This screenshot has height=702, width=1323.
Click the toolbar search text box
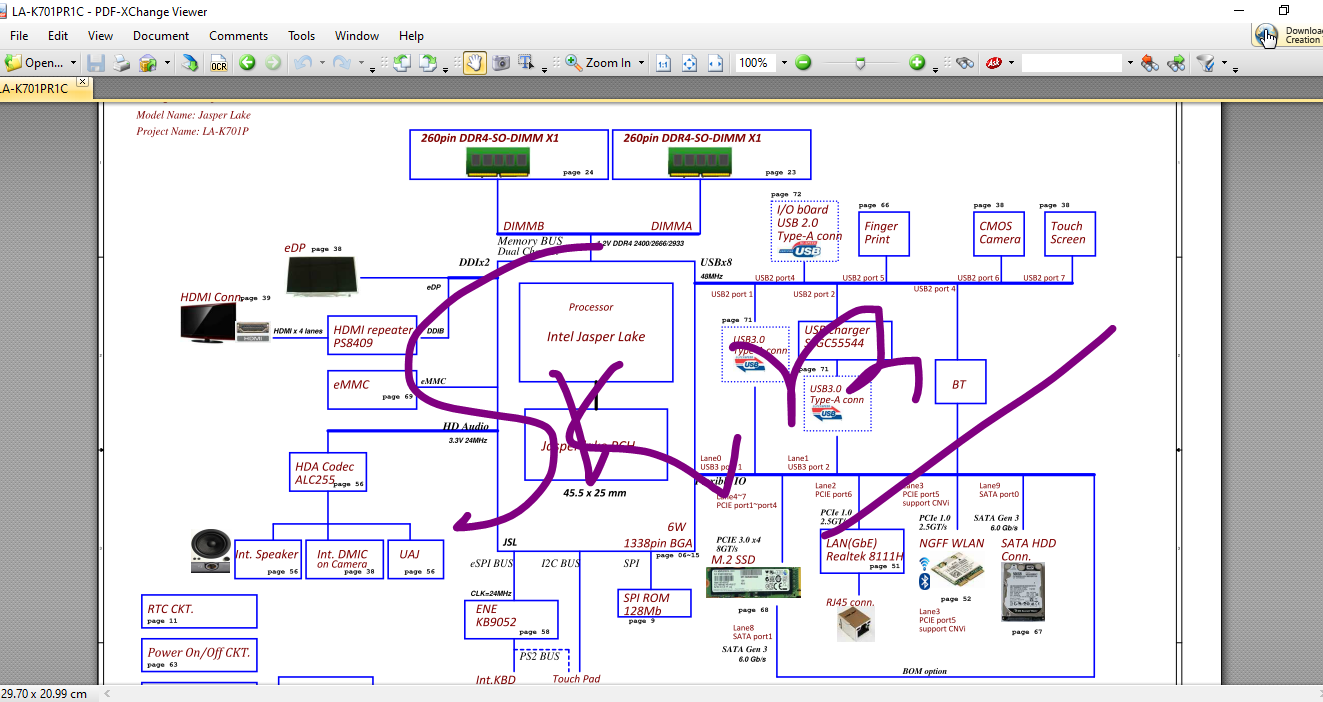click(x=1072, y=62)
